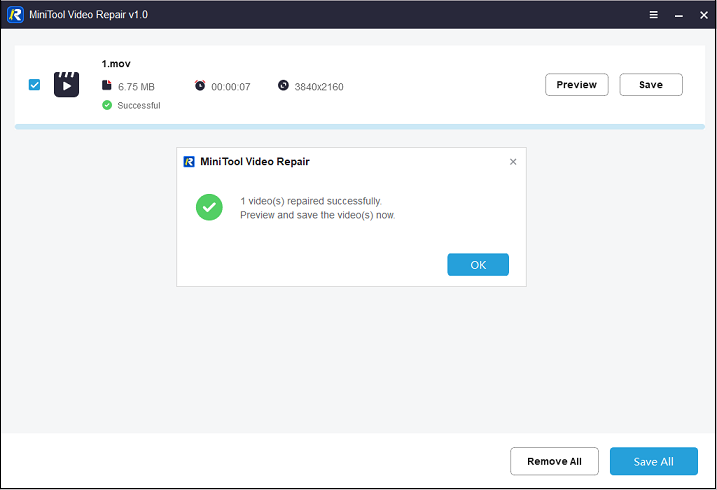Click the repair progress bar under 1.mov
Viewport: 717px width, 490px height.
pyautogui.click(x=360, y=127)
